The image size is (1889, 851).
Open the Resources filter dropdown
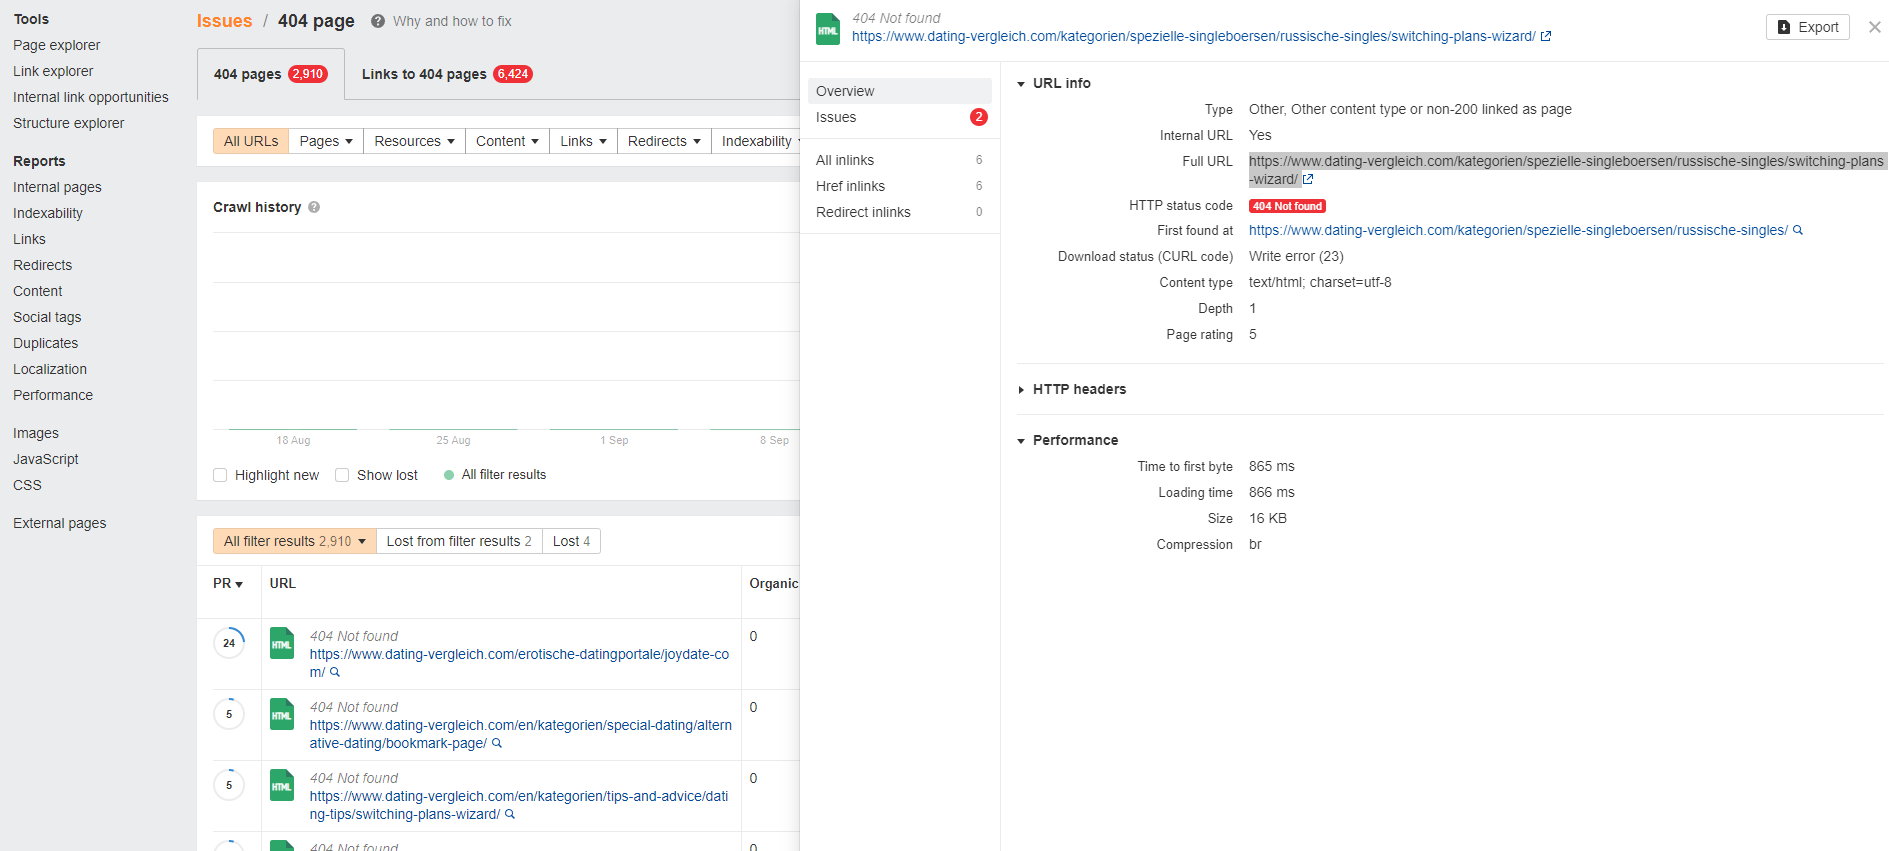click(x=414, y=141)
